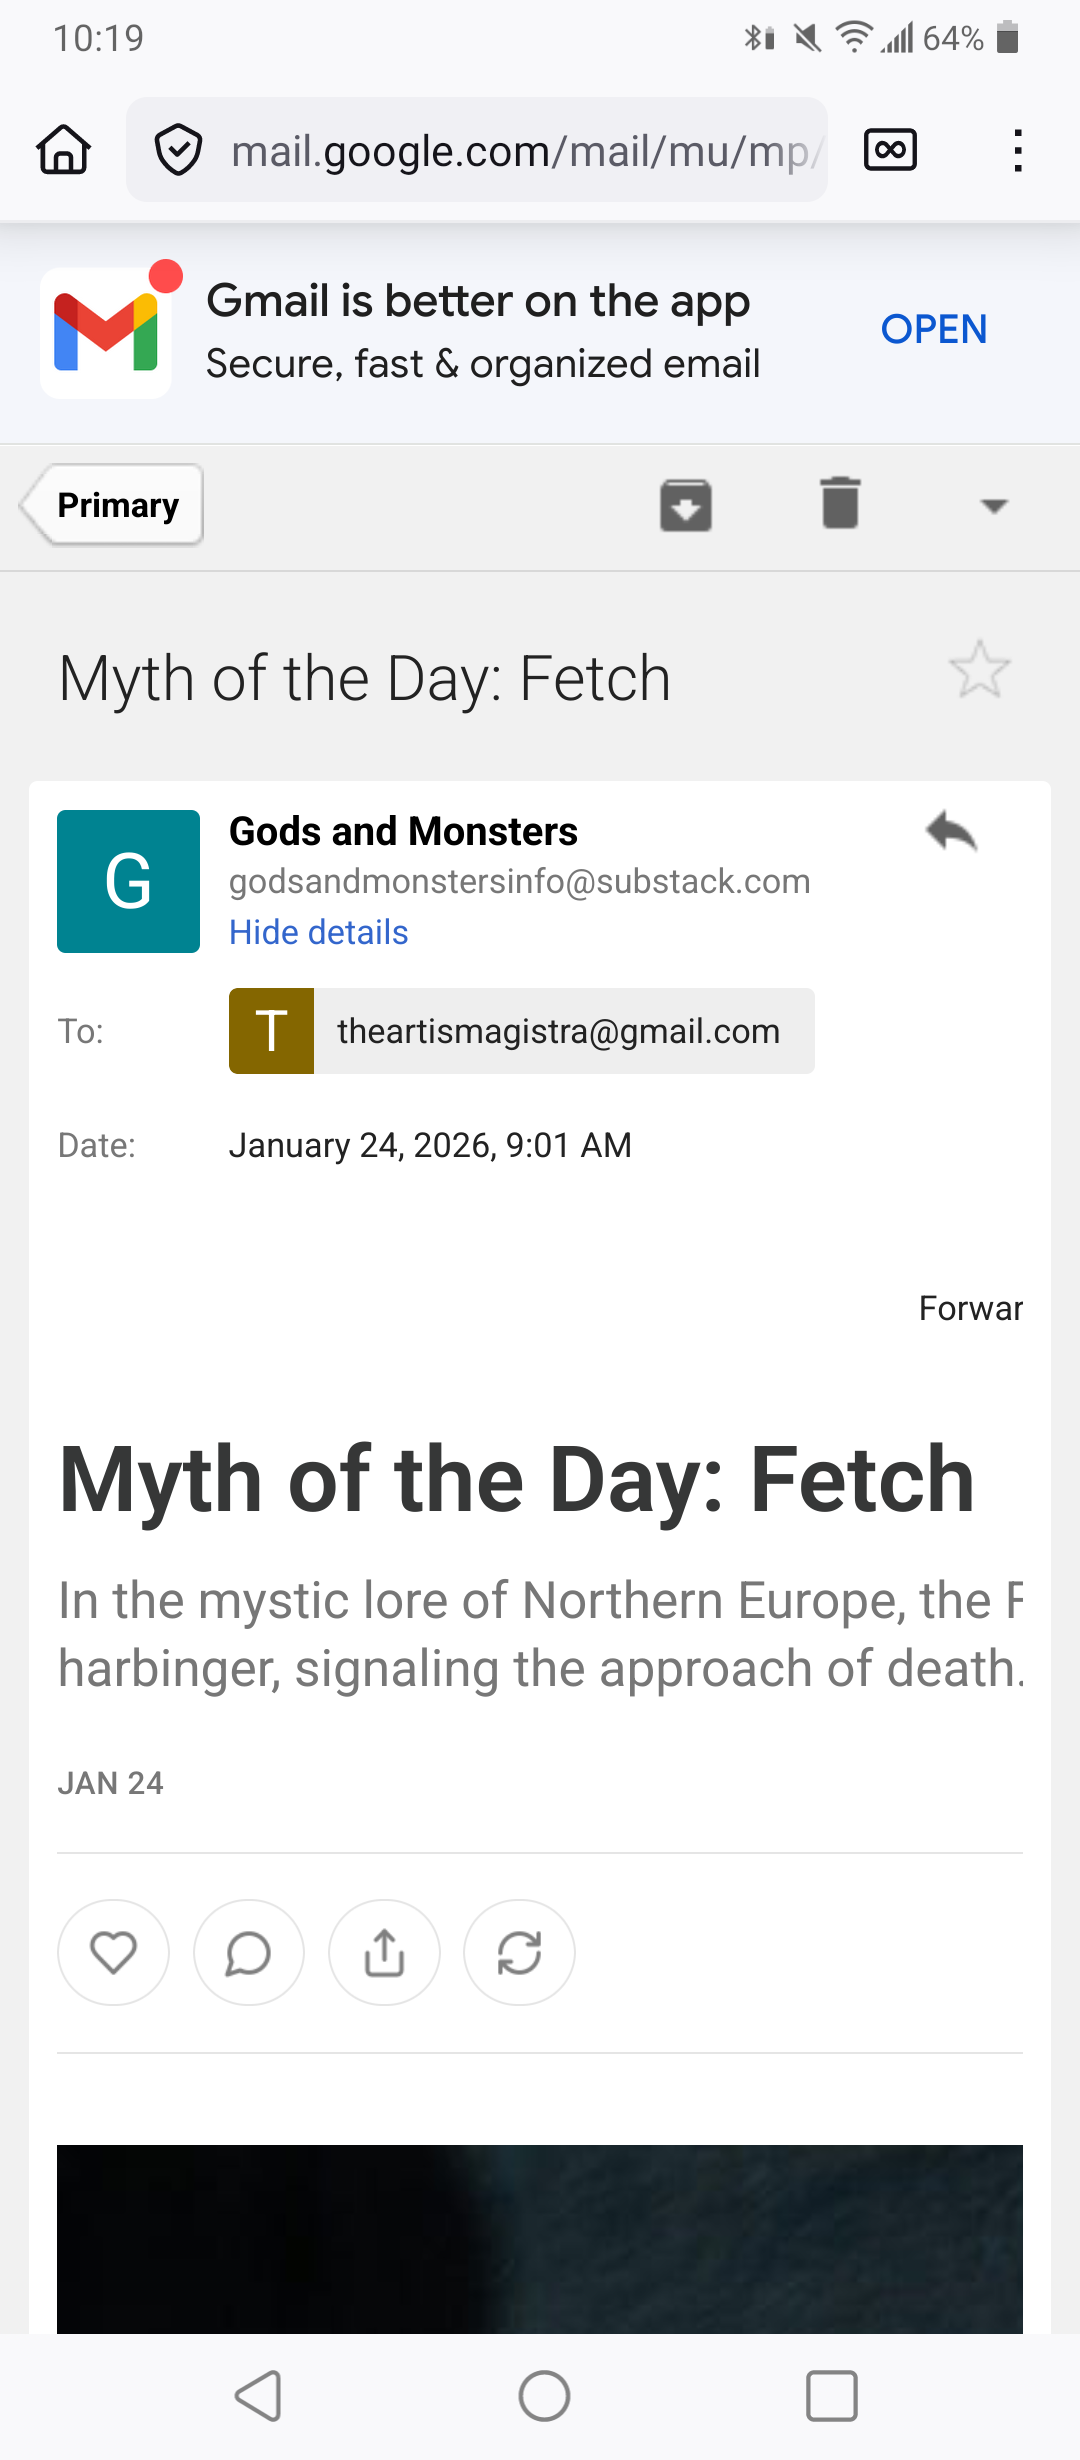Open Gmail app via OPEN button
Image resolution: width=1080 pixels, height=2460 pixels.
933,329
